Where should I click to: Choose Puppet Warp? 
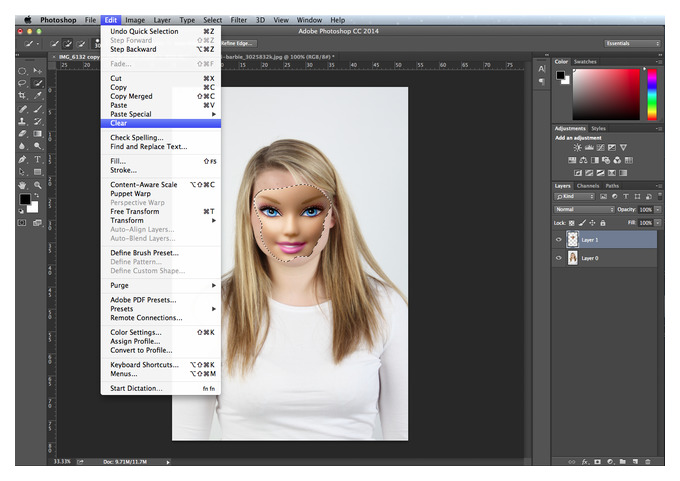click(x=160, y=193)
